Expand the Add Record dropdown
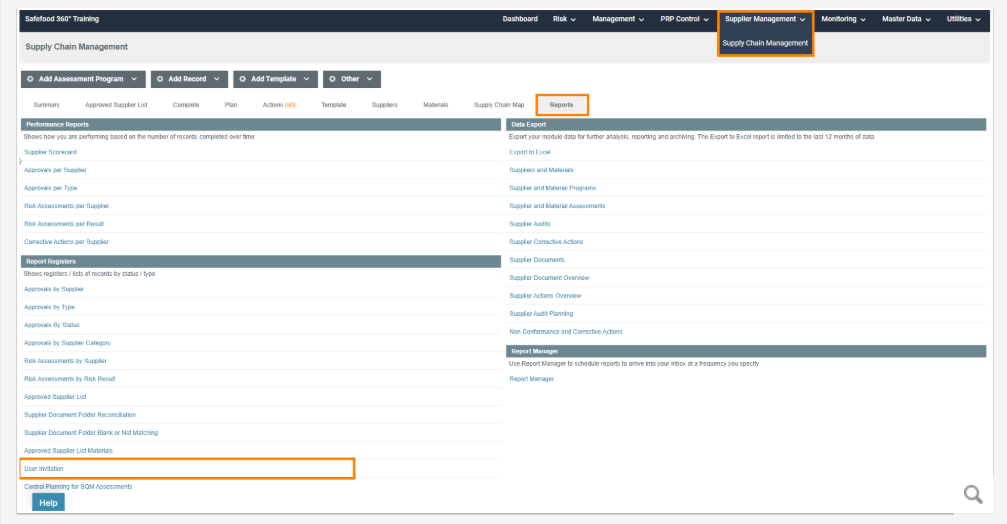 point(188,79)
